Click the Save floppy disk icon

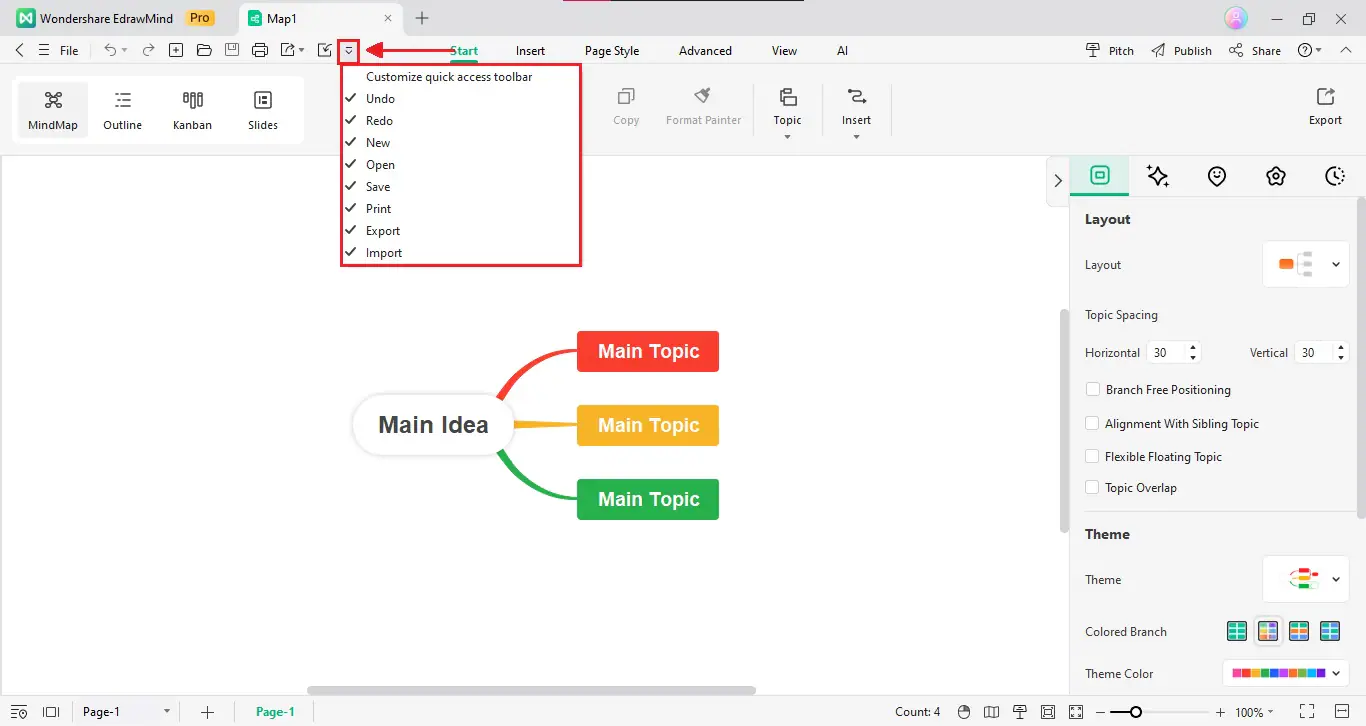232,50
